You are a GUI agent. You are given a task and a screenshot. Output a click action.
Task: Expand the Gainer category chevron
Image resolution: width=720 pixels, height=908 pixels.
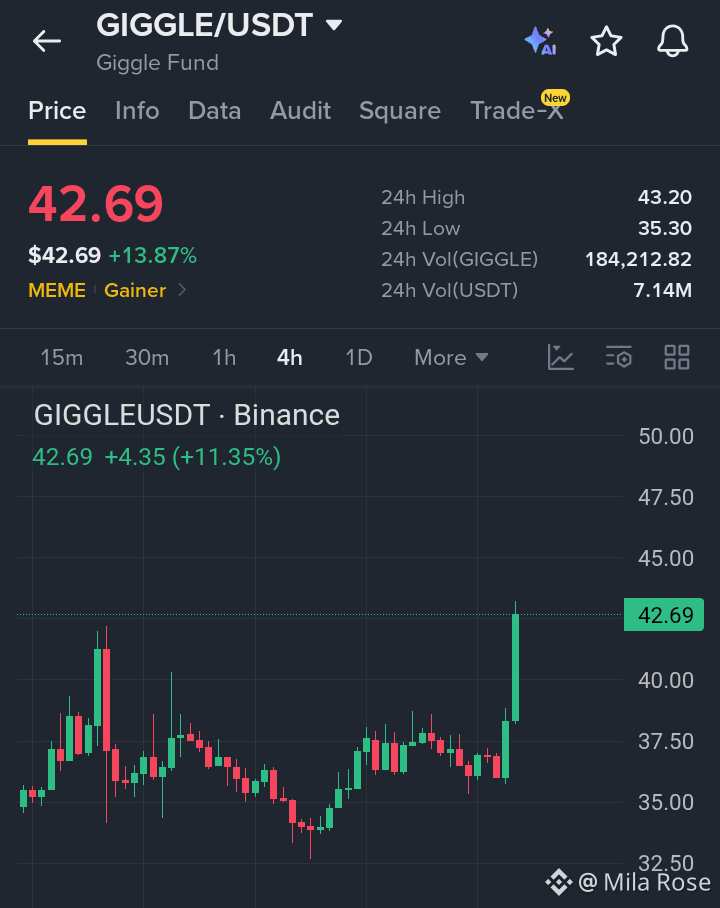pos(182,290)
